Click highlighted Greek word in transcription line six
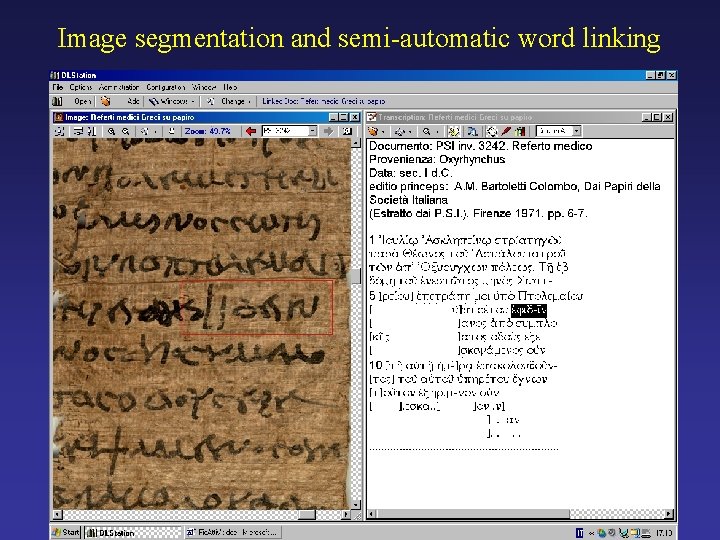The width and height of the screenshot is (720, 540). (529, 310)
